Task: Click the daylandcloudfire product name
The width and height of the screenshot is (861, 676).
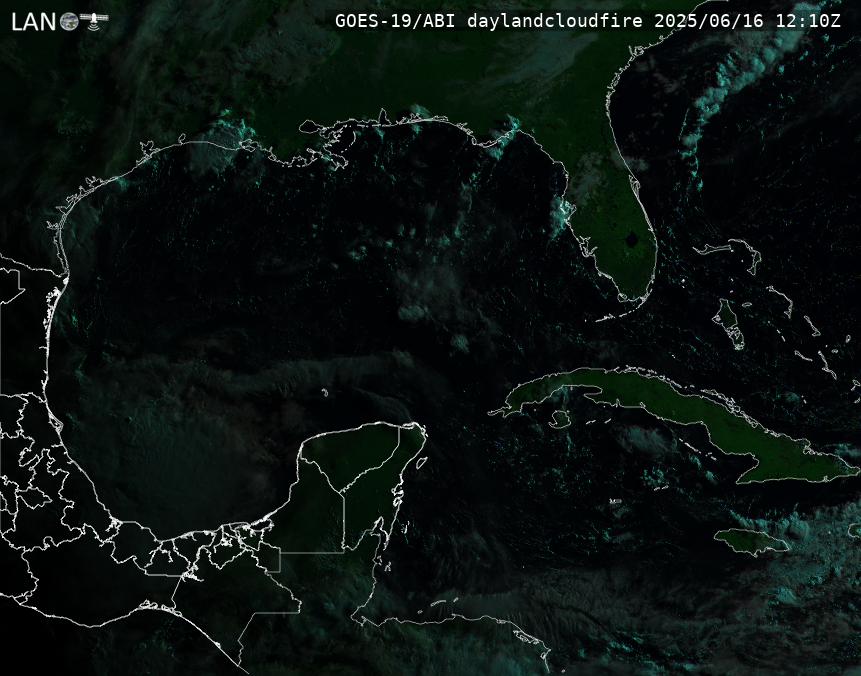Action: pos(555,21)
